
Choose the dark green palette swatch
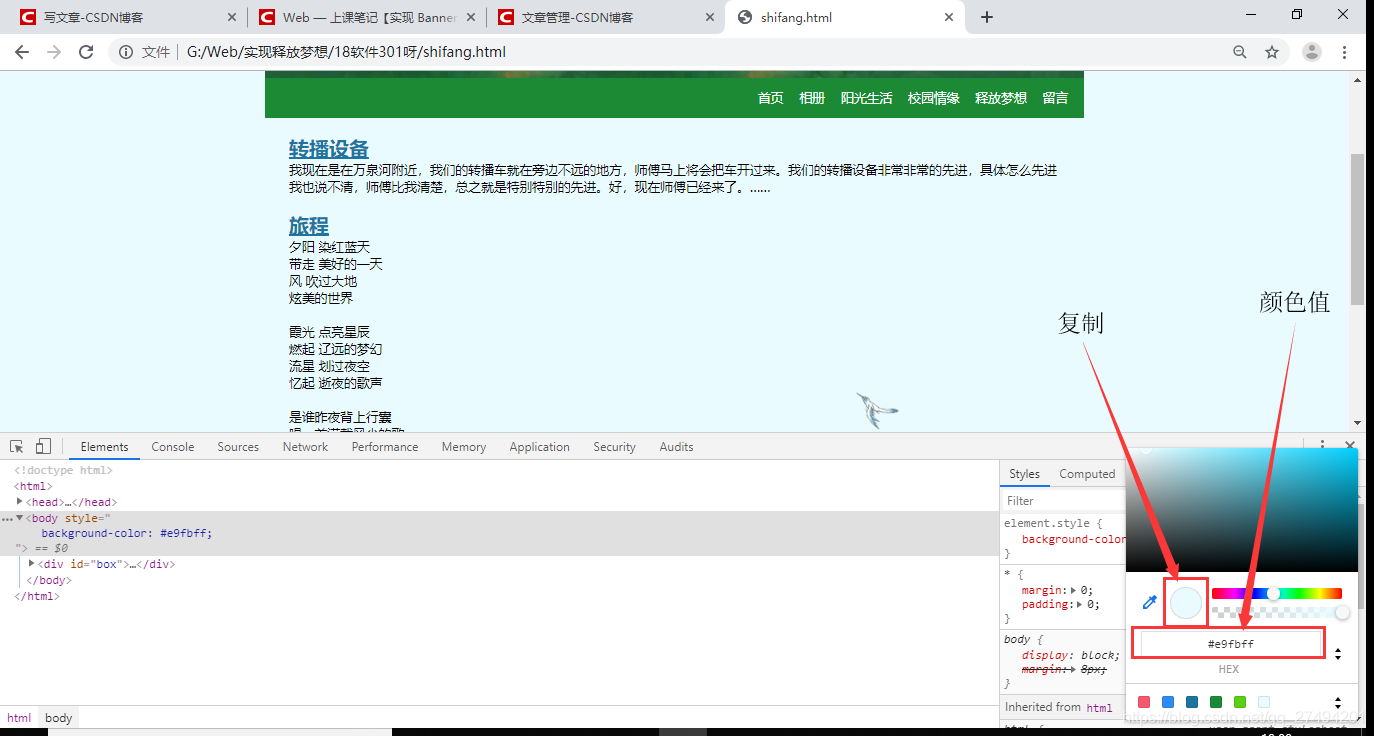1216,702
